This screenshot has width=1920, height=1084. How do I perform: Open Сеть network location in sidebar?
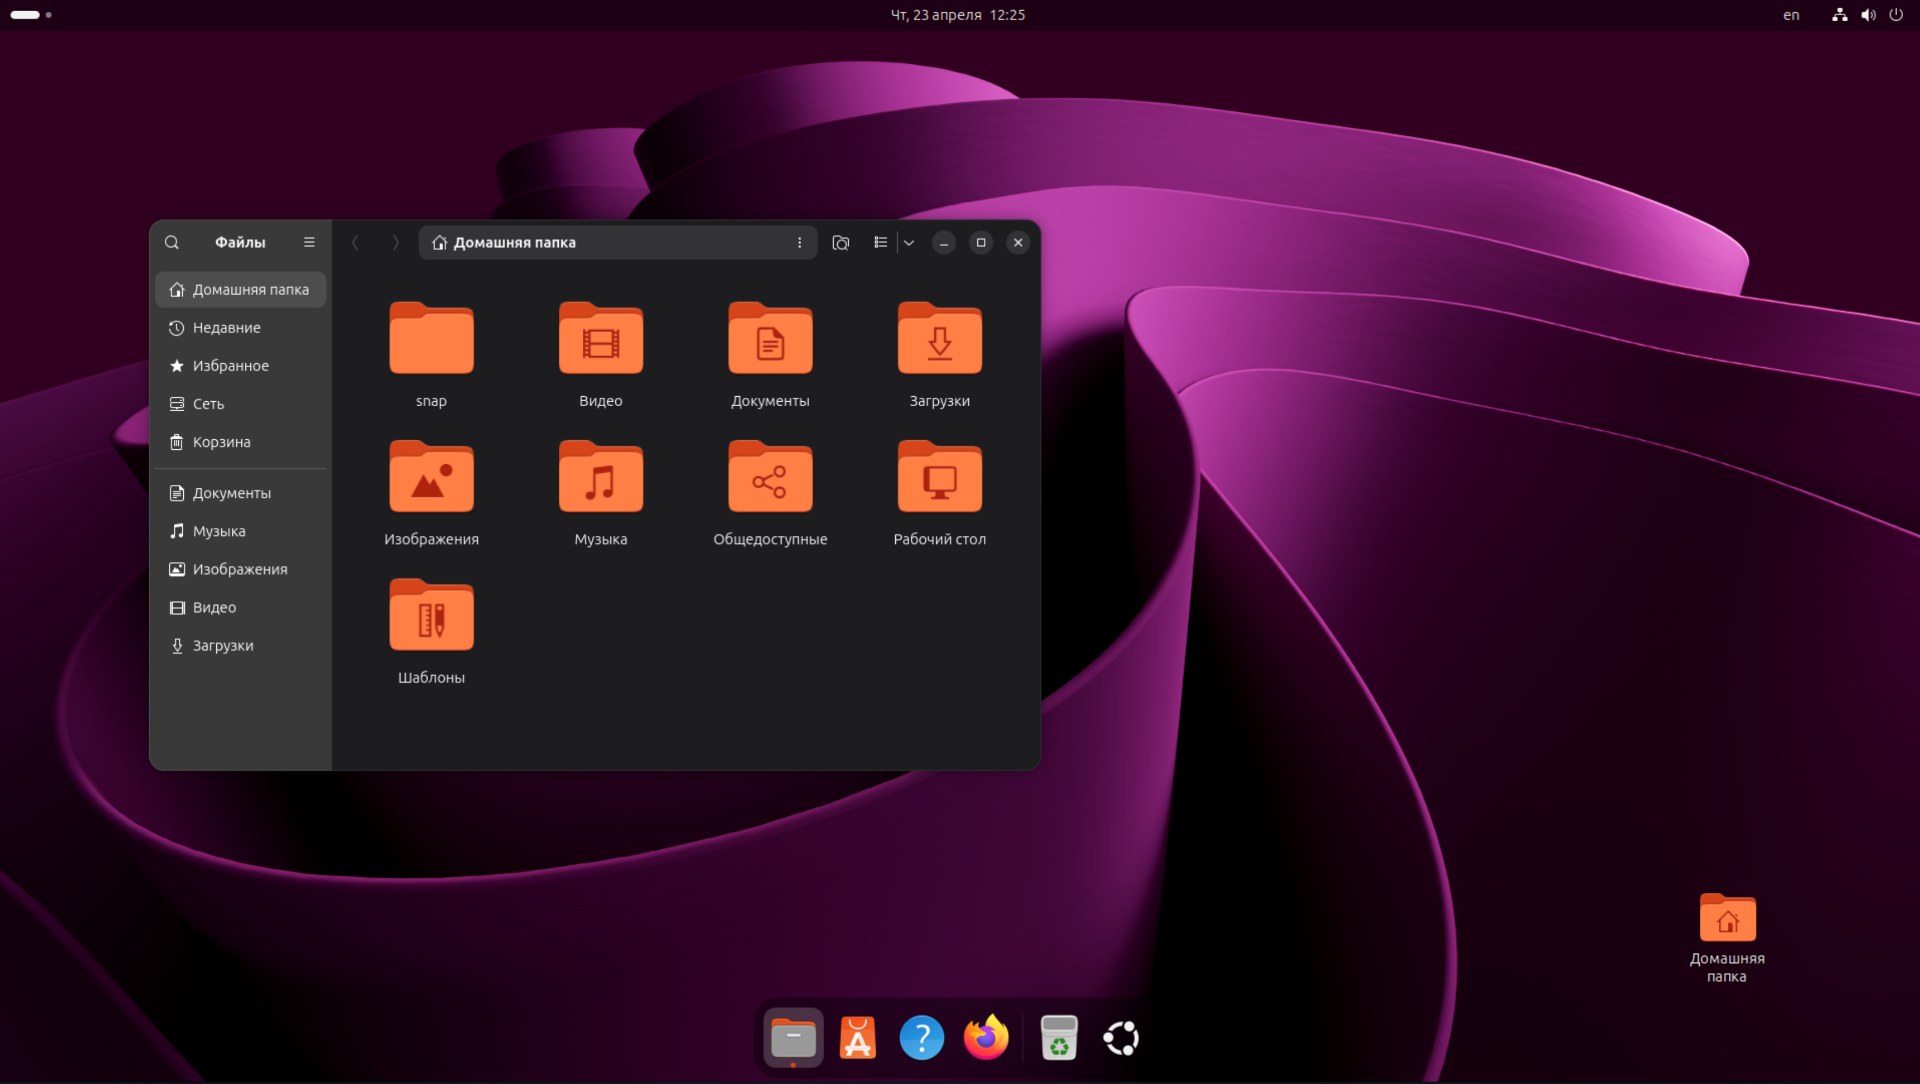click(x=208, y=404)
